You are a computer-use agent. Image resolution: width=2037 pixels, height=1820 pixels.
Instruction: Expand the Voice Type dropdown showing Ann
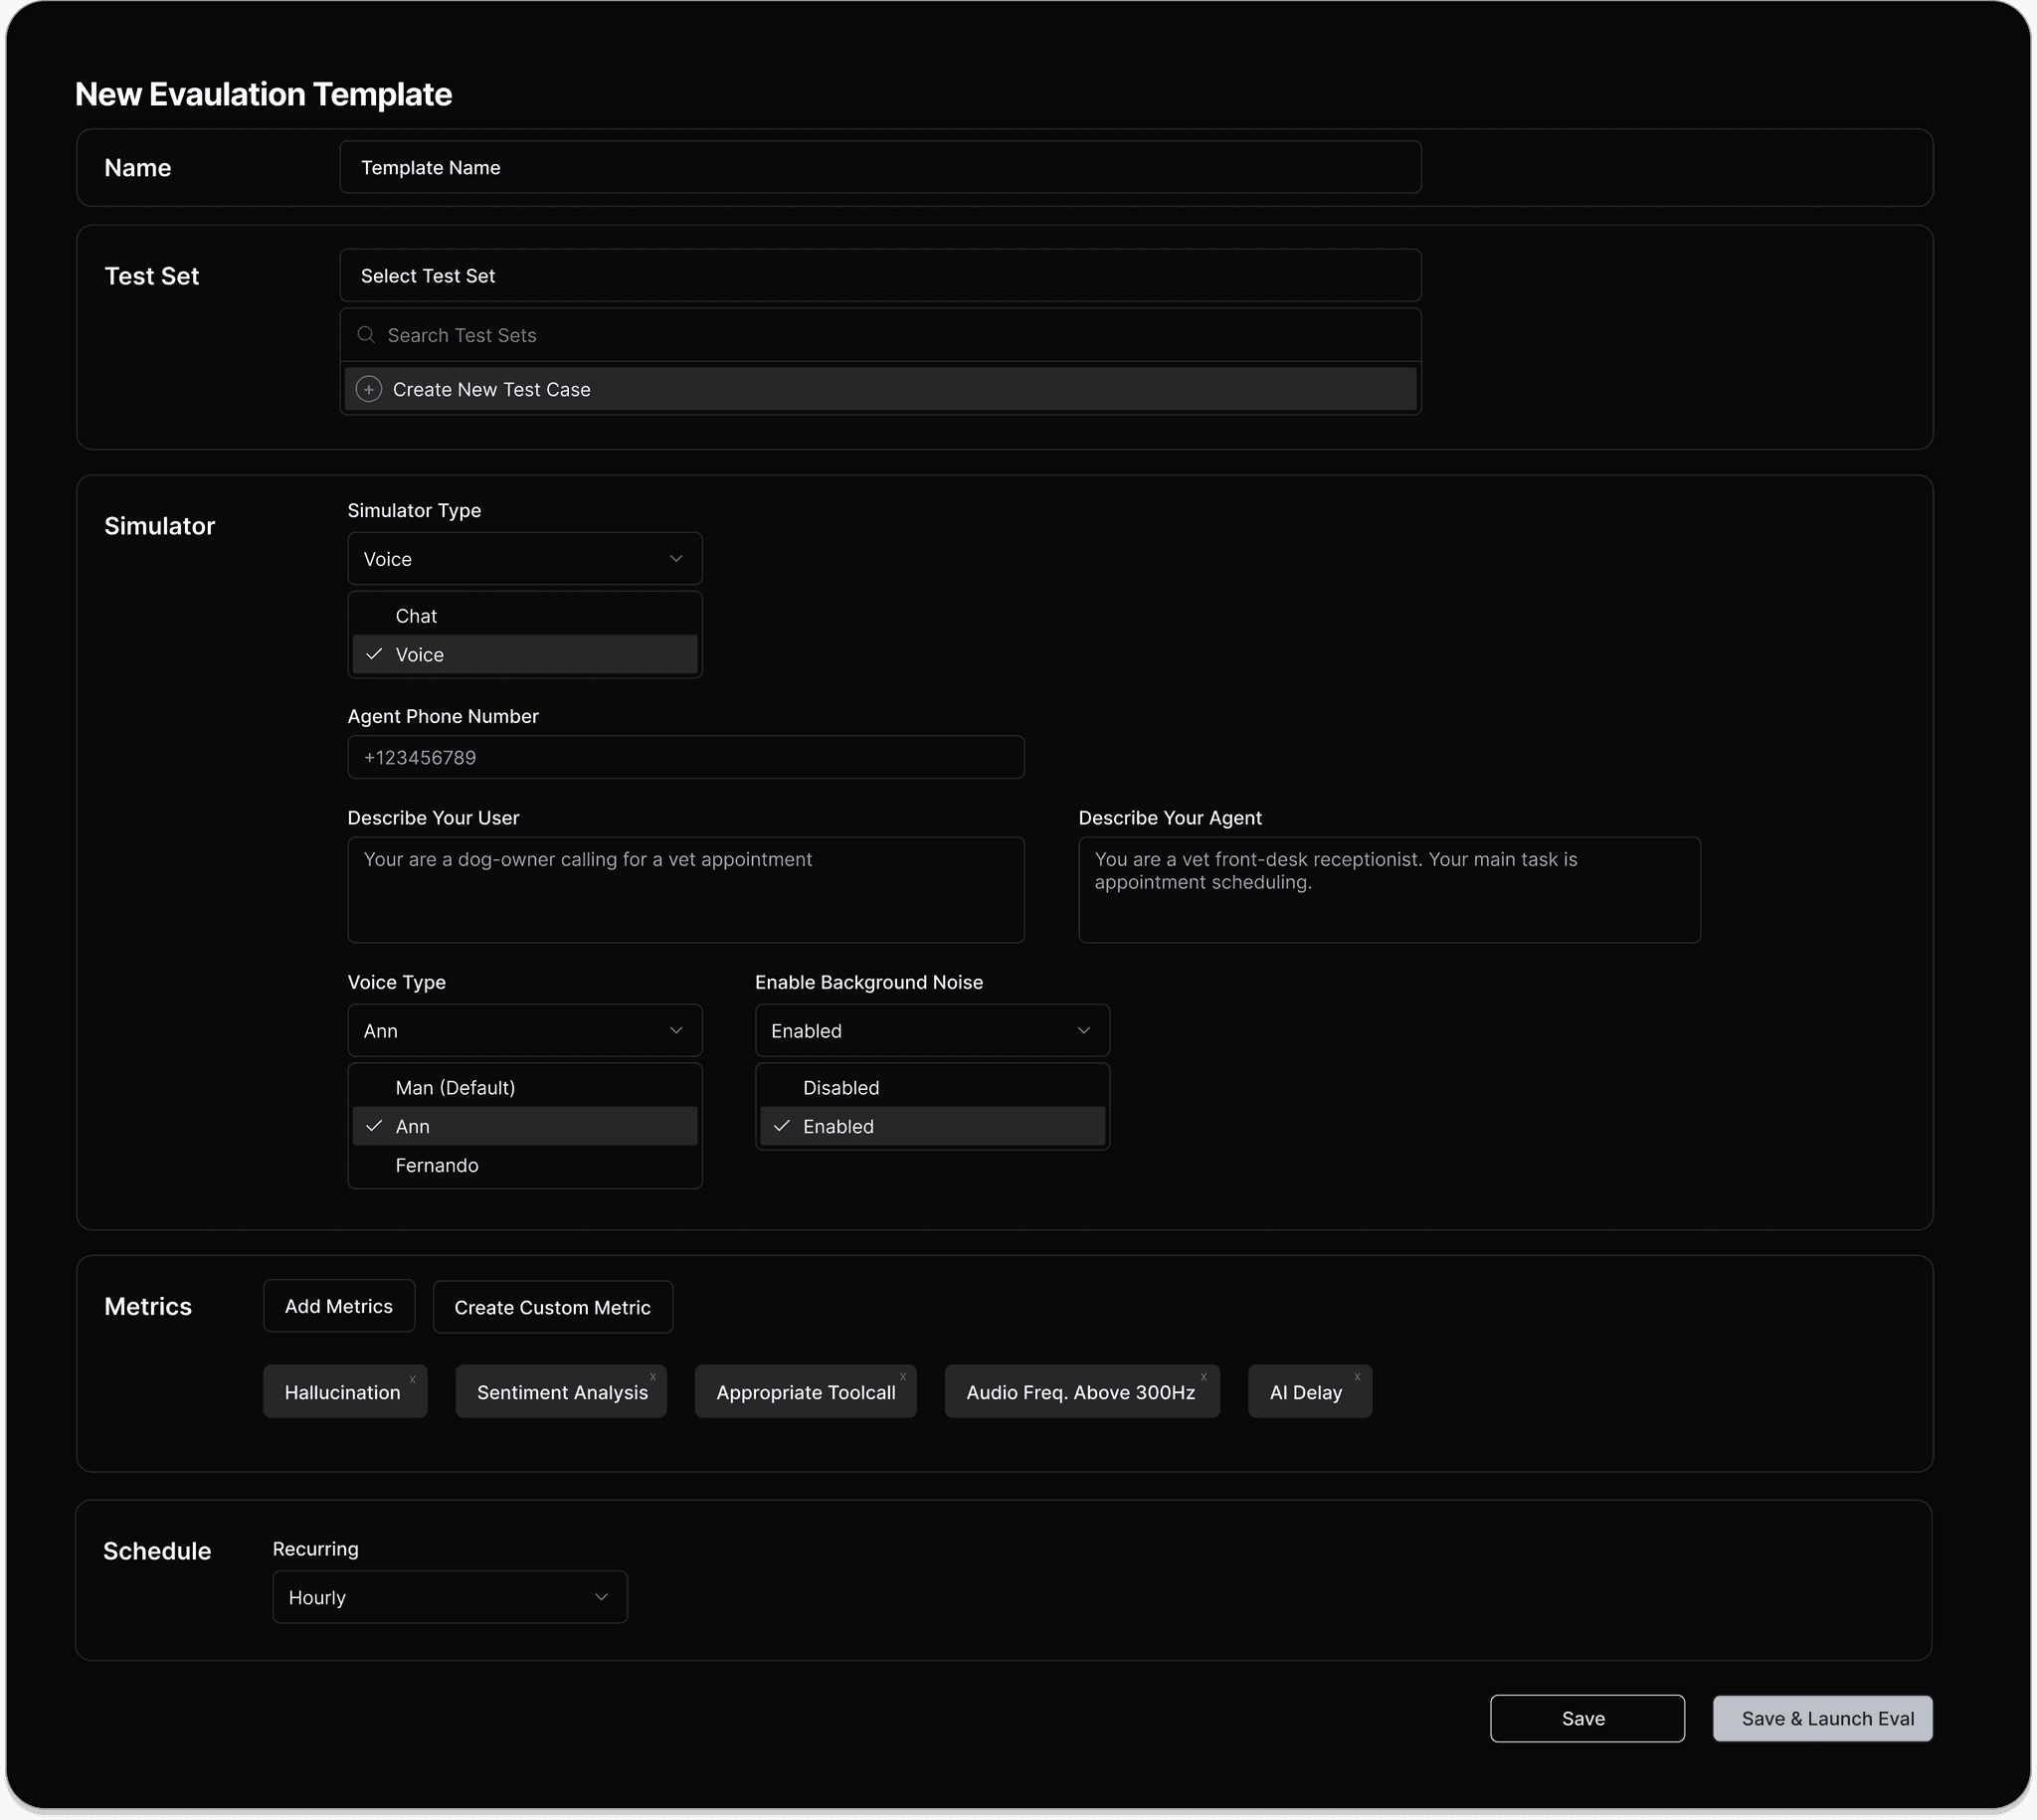[524, 1030]
